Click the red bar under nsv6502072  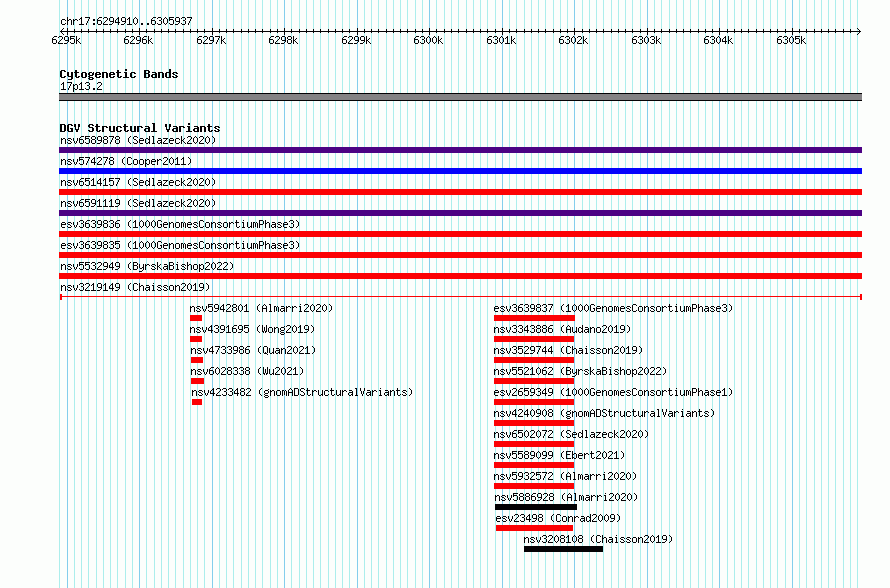534,444
